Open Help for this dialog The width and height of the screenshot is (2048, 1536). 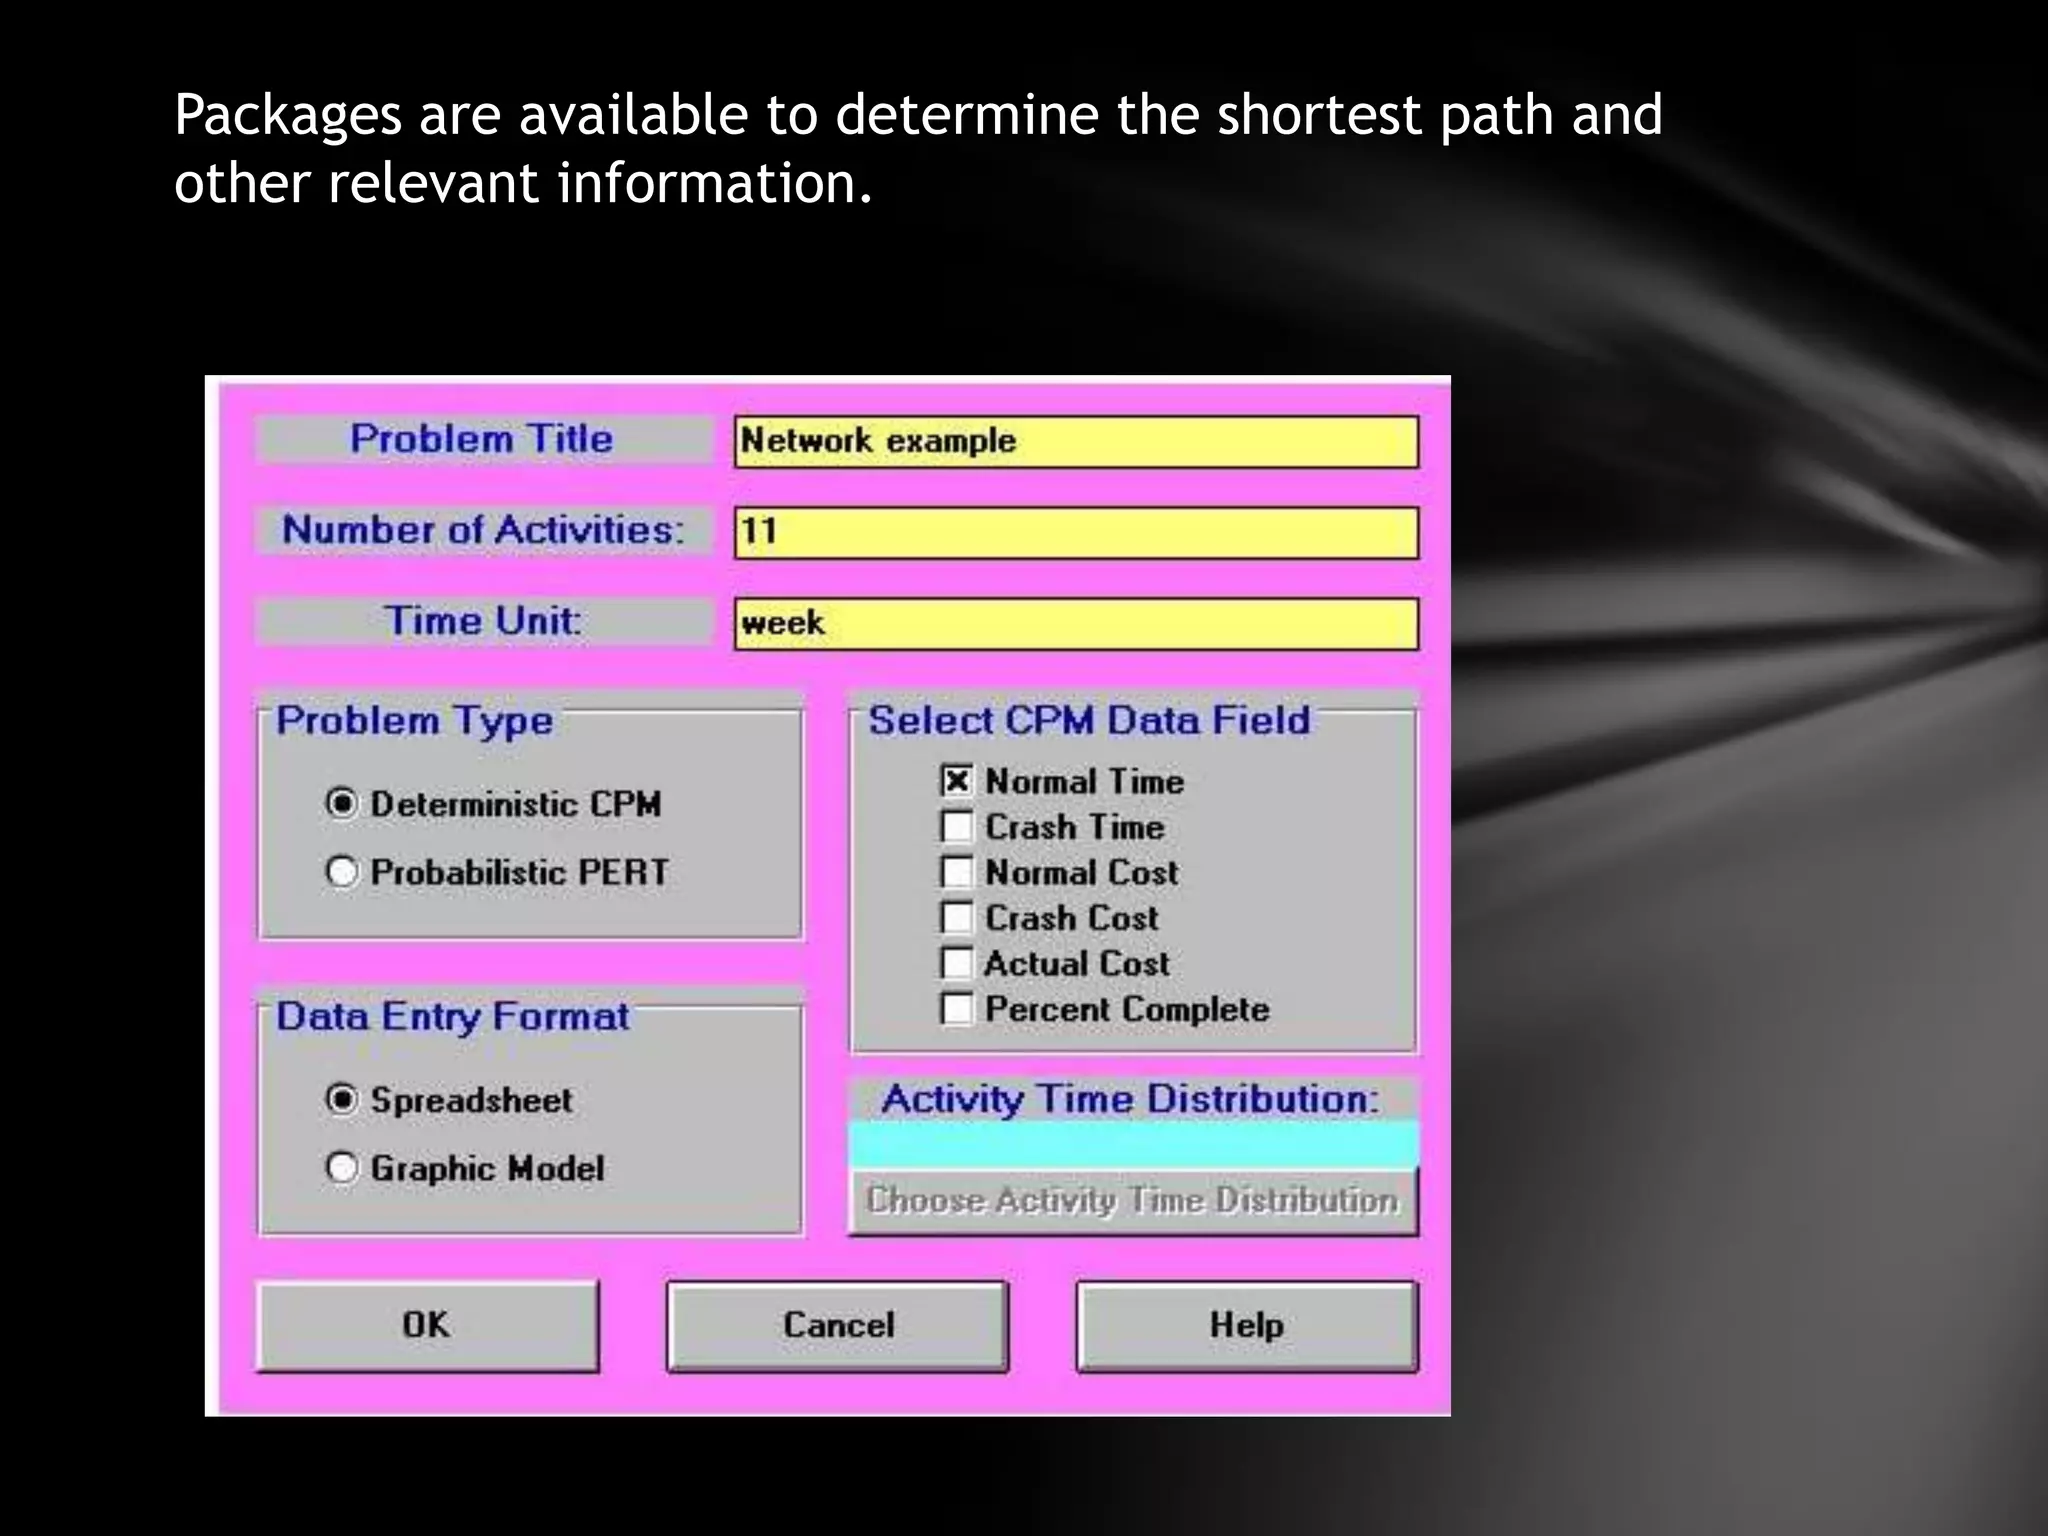(1247, 1325)
